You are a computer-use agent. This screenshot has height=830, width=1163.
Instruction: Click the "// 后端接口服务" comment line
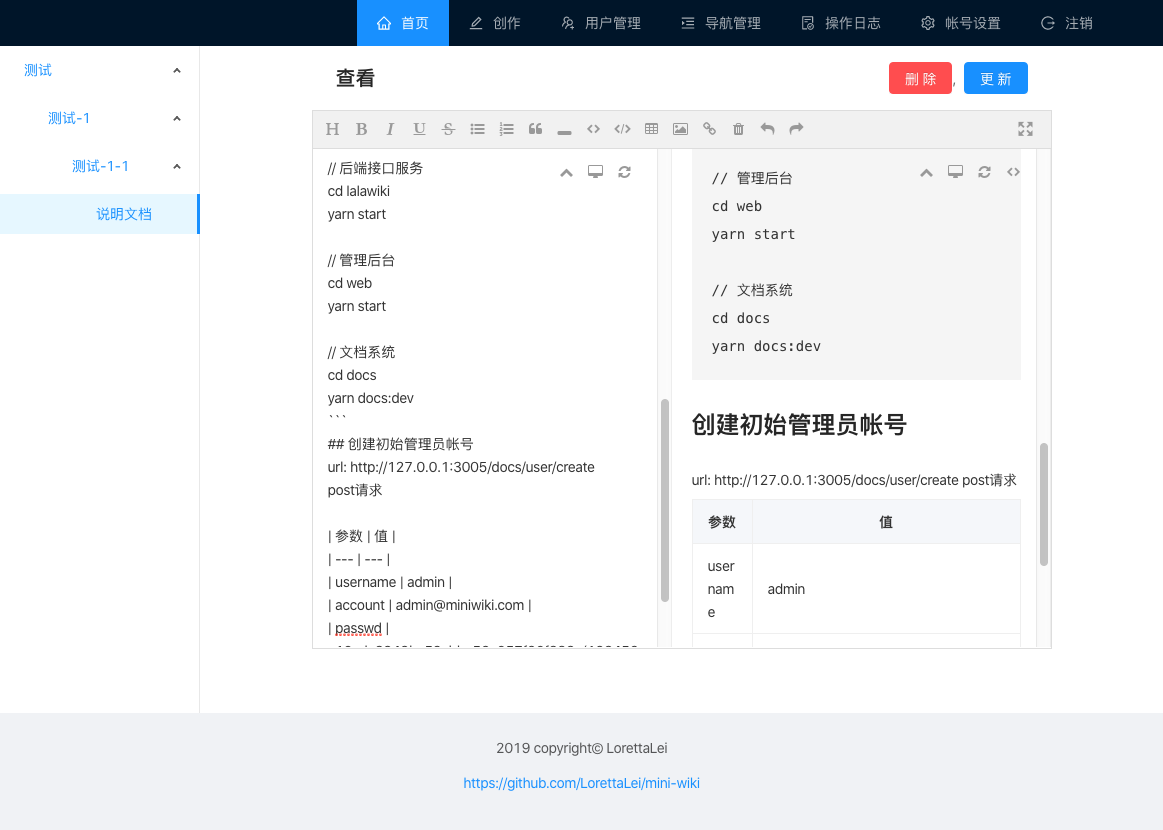coord(375,168)
